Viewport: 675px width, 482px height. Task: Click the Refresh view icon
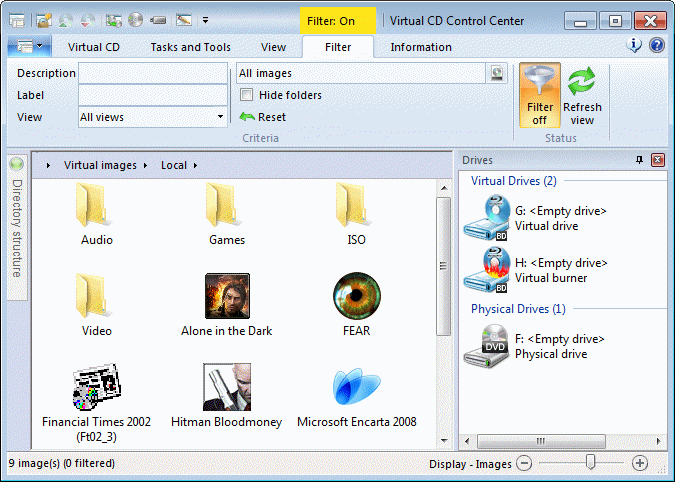582,96
